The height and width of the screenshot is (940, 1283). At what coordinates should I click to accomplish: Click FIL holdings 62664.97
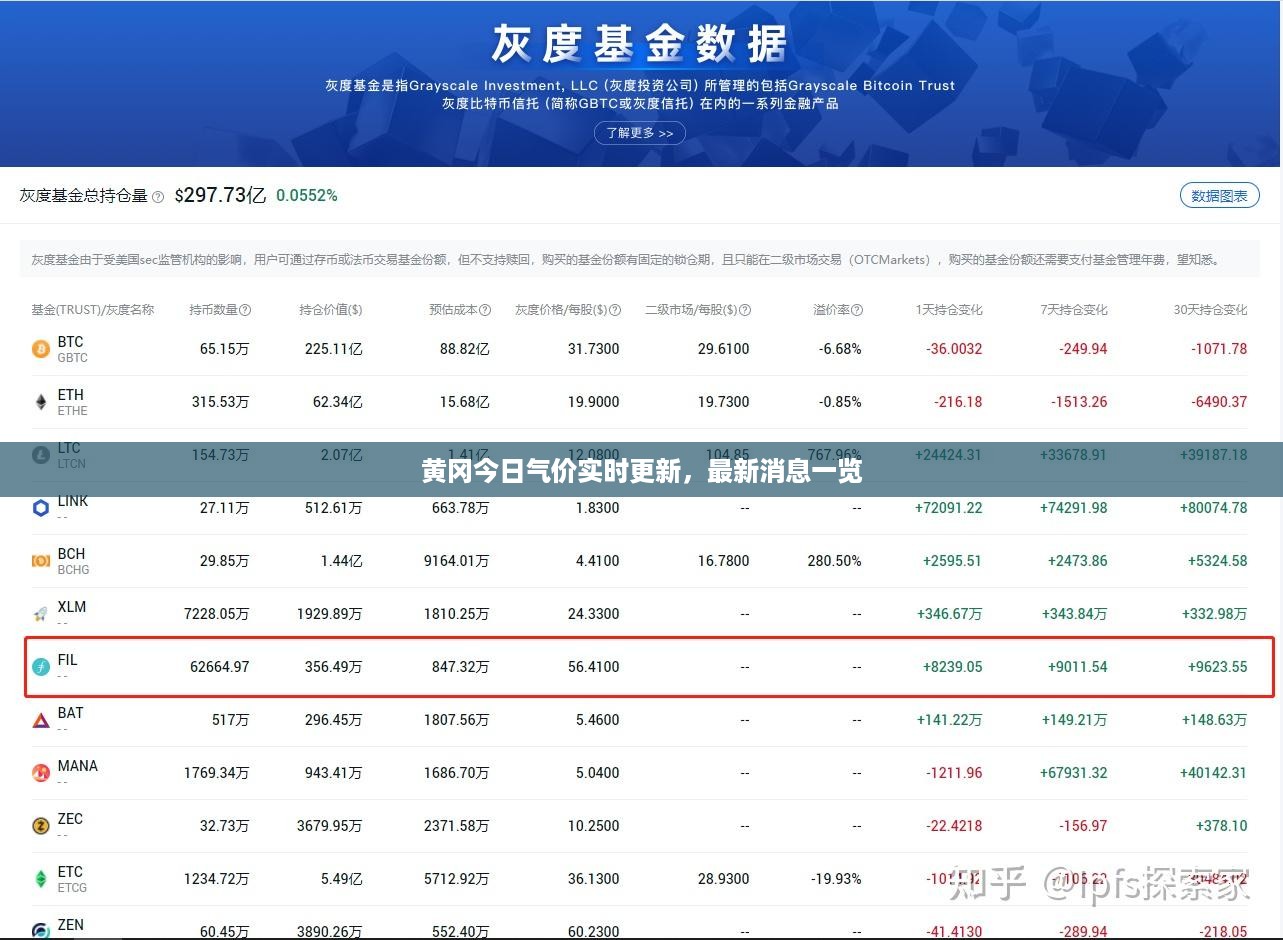[220, 667]
